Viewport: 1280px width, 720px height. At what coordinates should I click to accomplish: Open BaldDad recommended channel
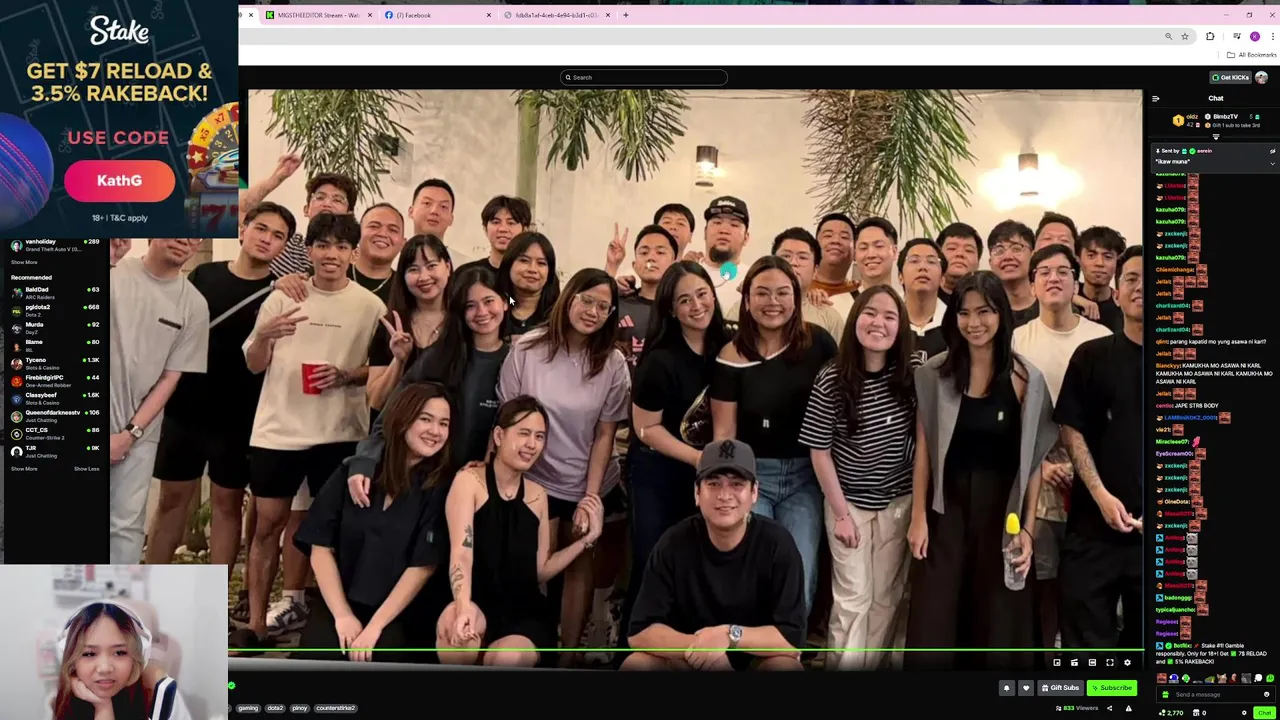point(55,293)
